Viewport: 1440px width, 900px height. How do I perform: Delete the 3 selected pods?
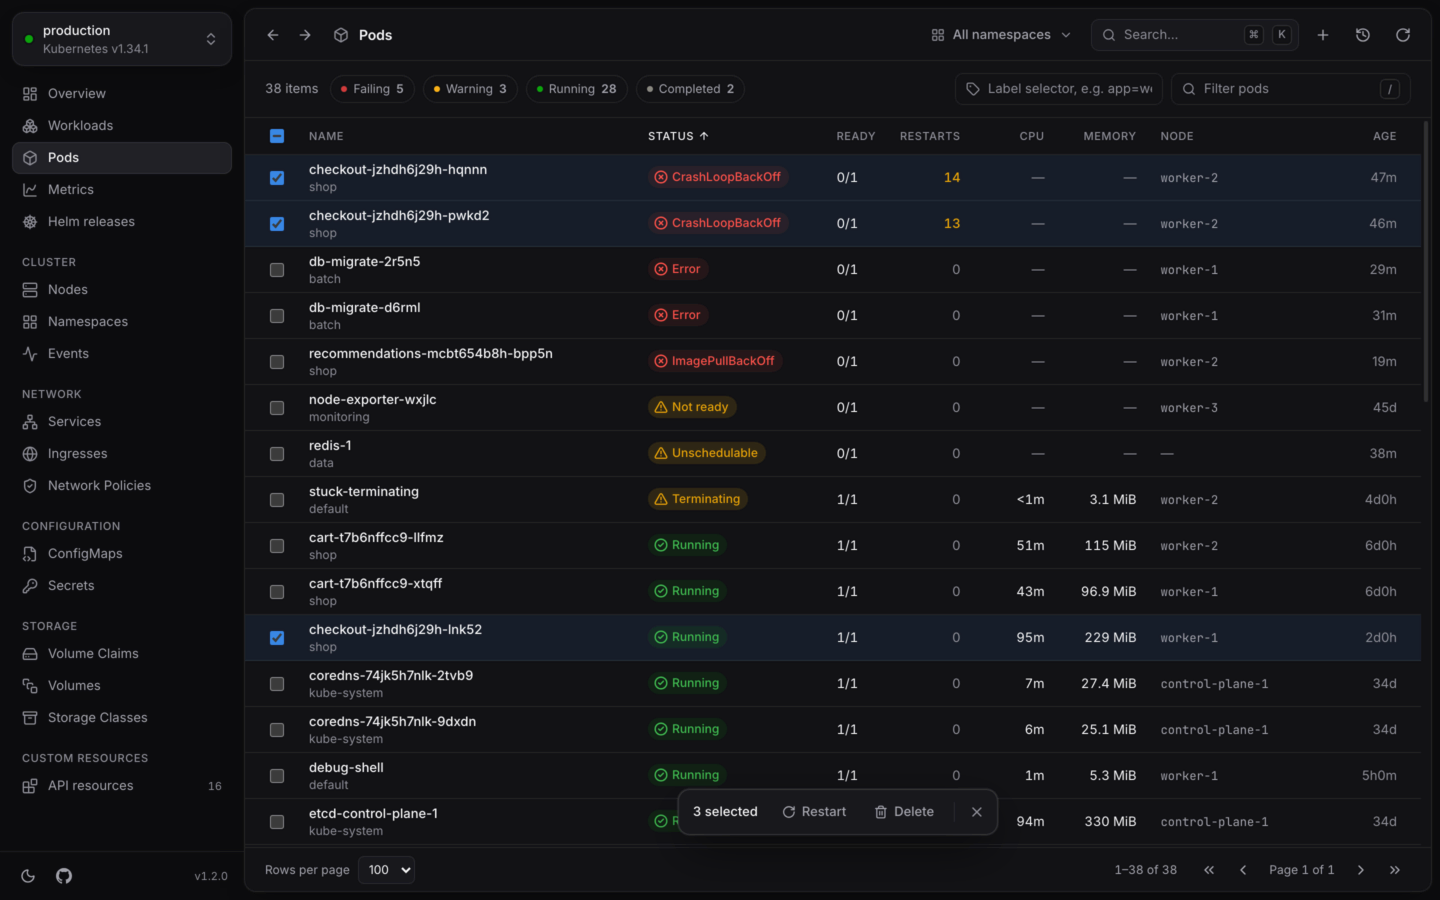[904, 812]
